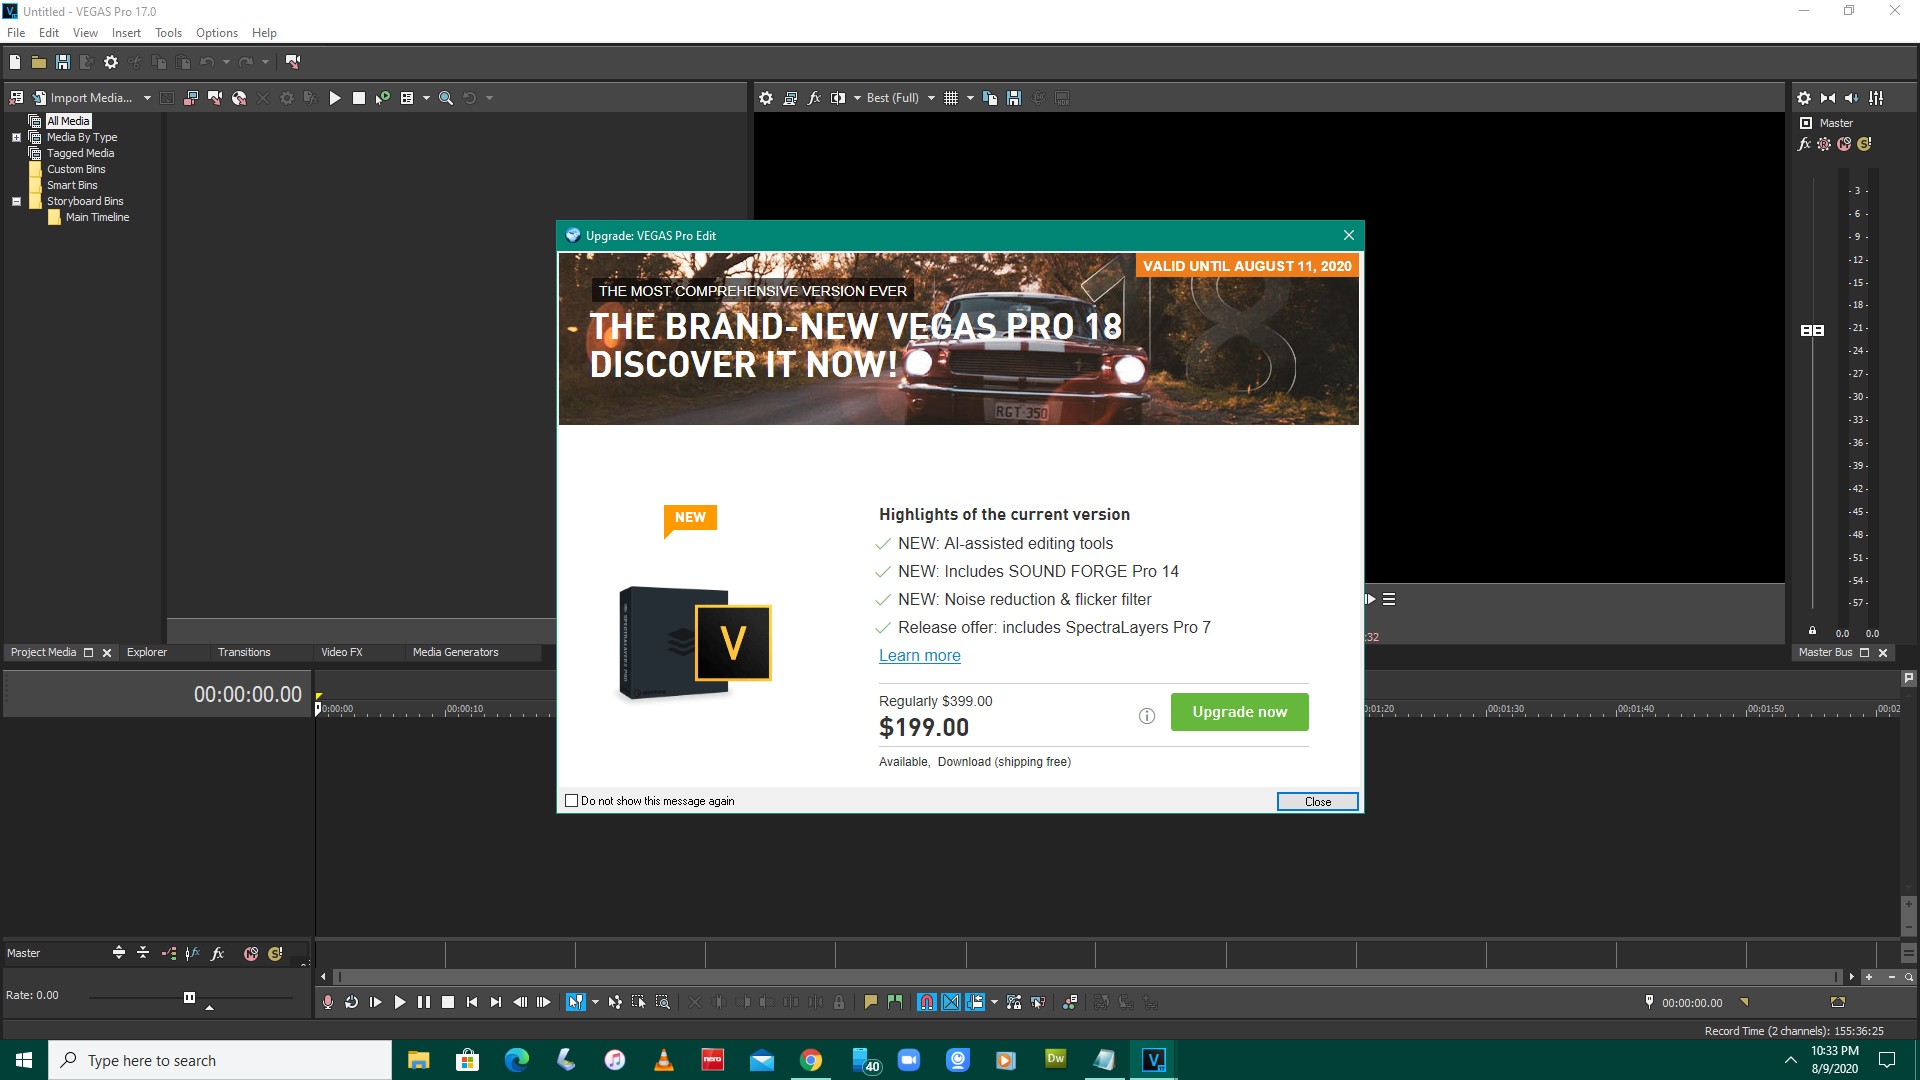Switch to Media Generators tab
Viewport: 1920px width, 1080px height.
point(454,651)
